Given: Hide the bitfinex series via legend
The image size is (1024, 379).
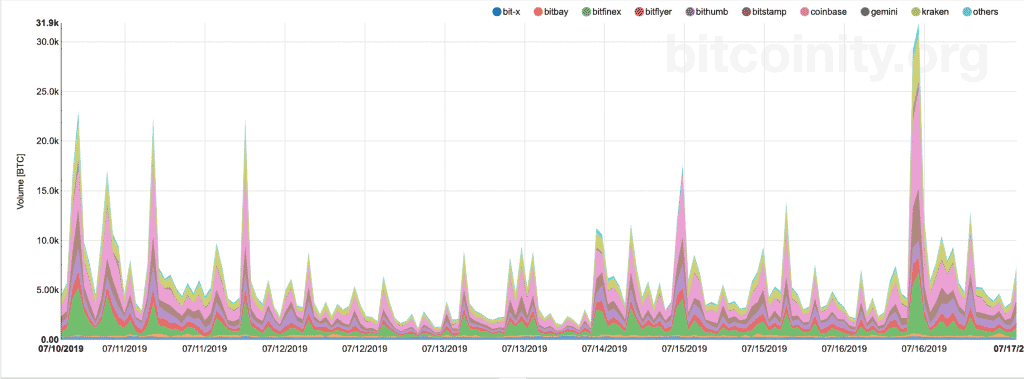Looking at the screenshot, I should [x=601, y=12].
